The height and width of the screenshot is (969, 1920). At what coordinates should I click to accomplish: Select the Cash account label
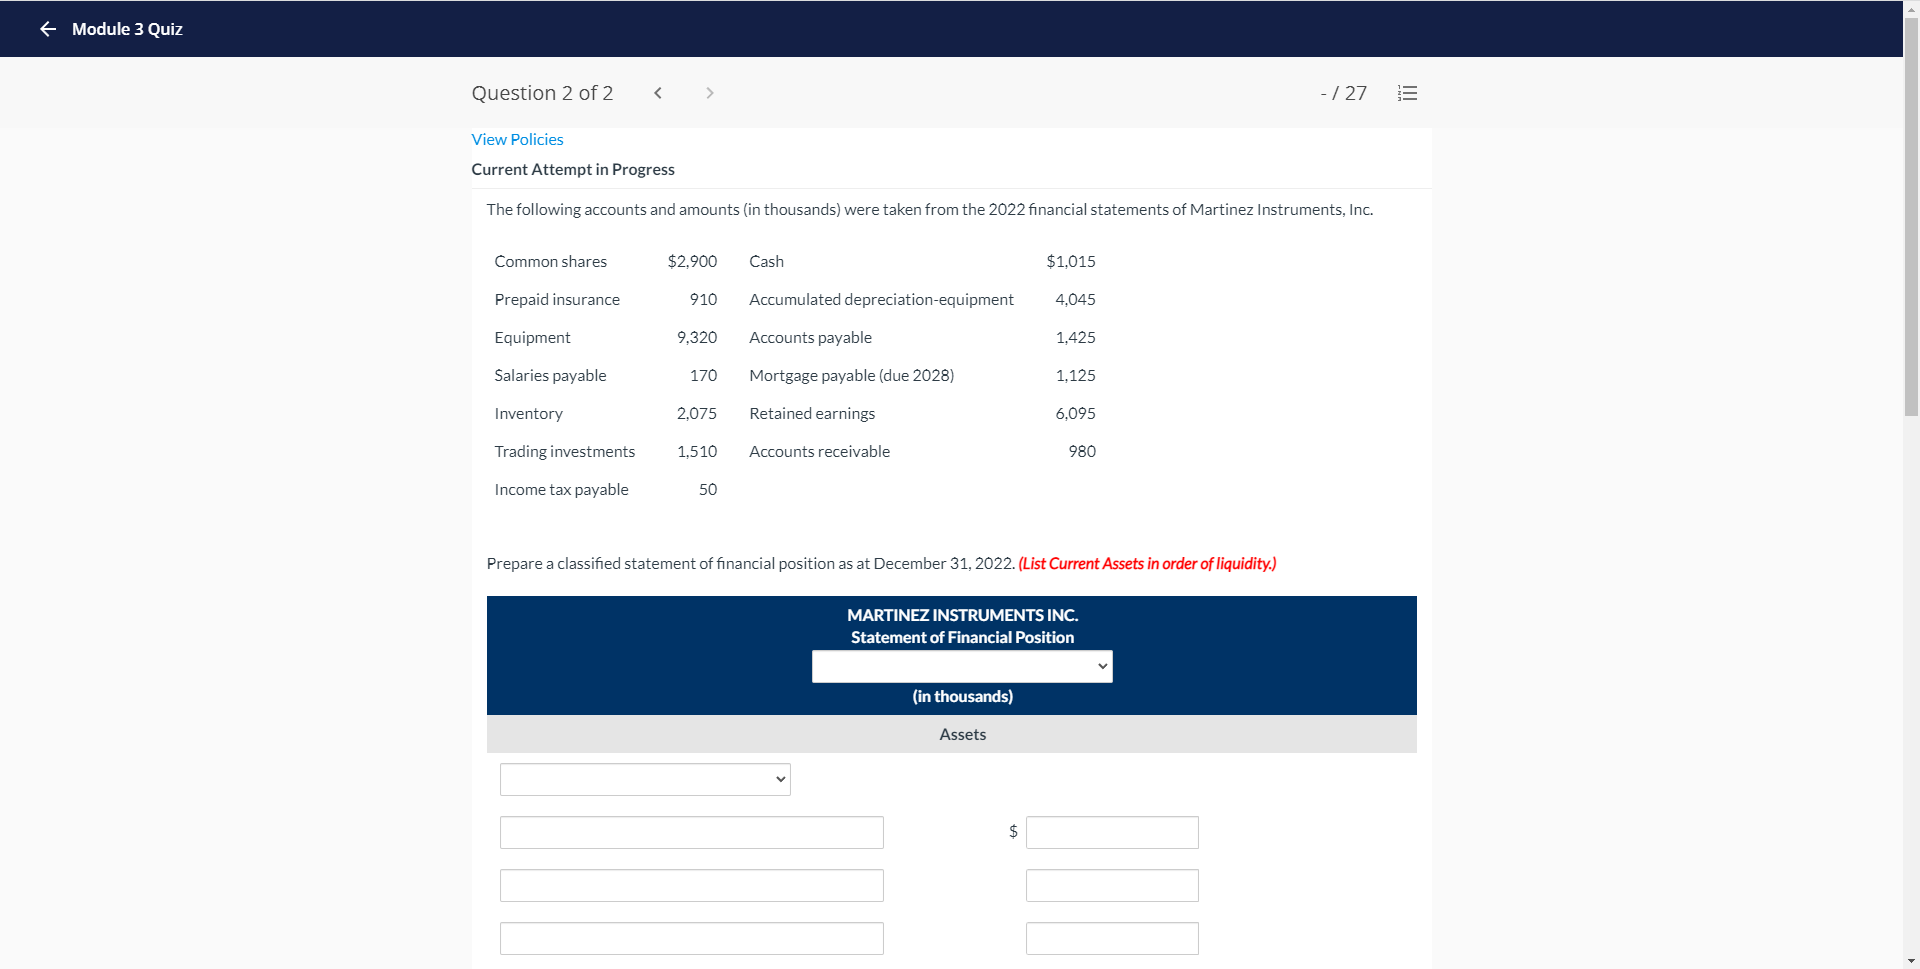click(x=766, y=261)
